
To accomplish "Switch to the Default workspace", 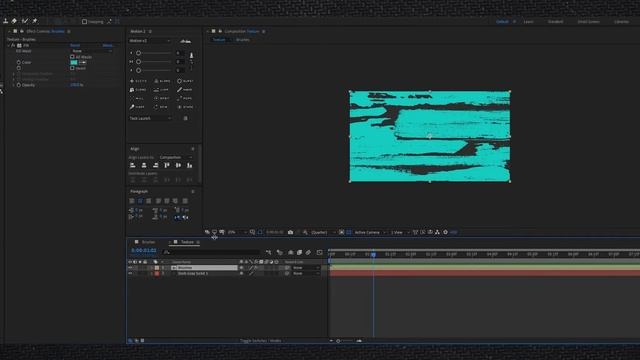I will click(502, 22).
